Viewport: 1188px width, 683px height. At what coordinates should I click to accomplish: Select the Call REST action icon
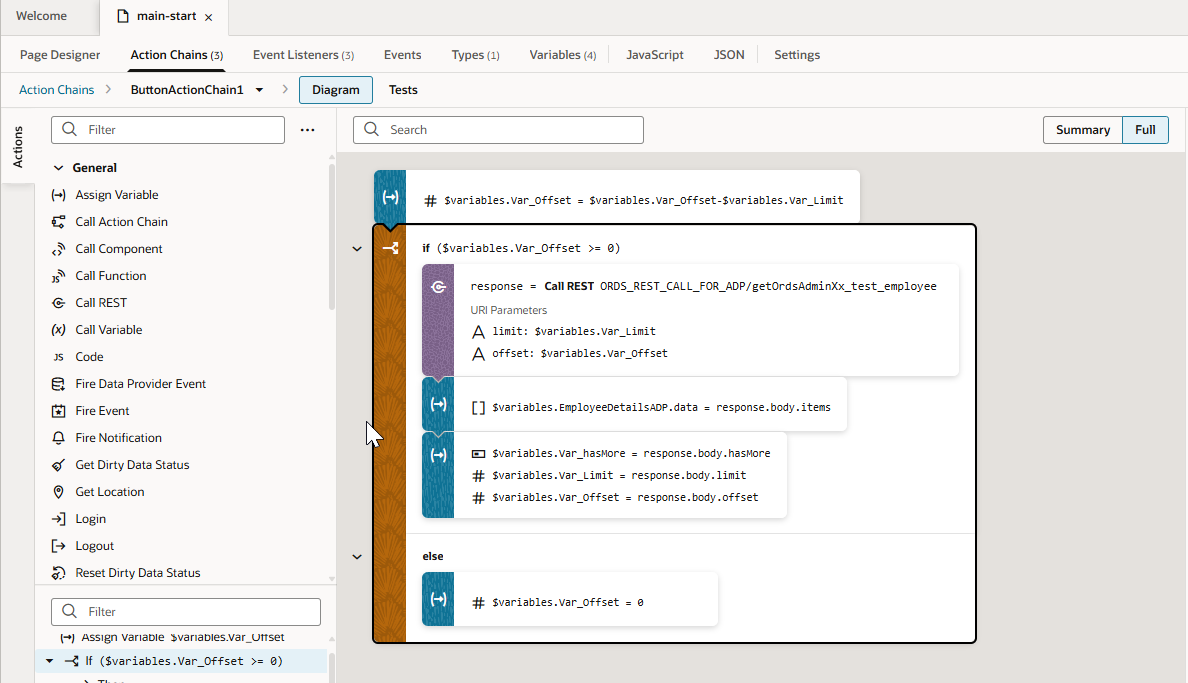click(58, 303)
